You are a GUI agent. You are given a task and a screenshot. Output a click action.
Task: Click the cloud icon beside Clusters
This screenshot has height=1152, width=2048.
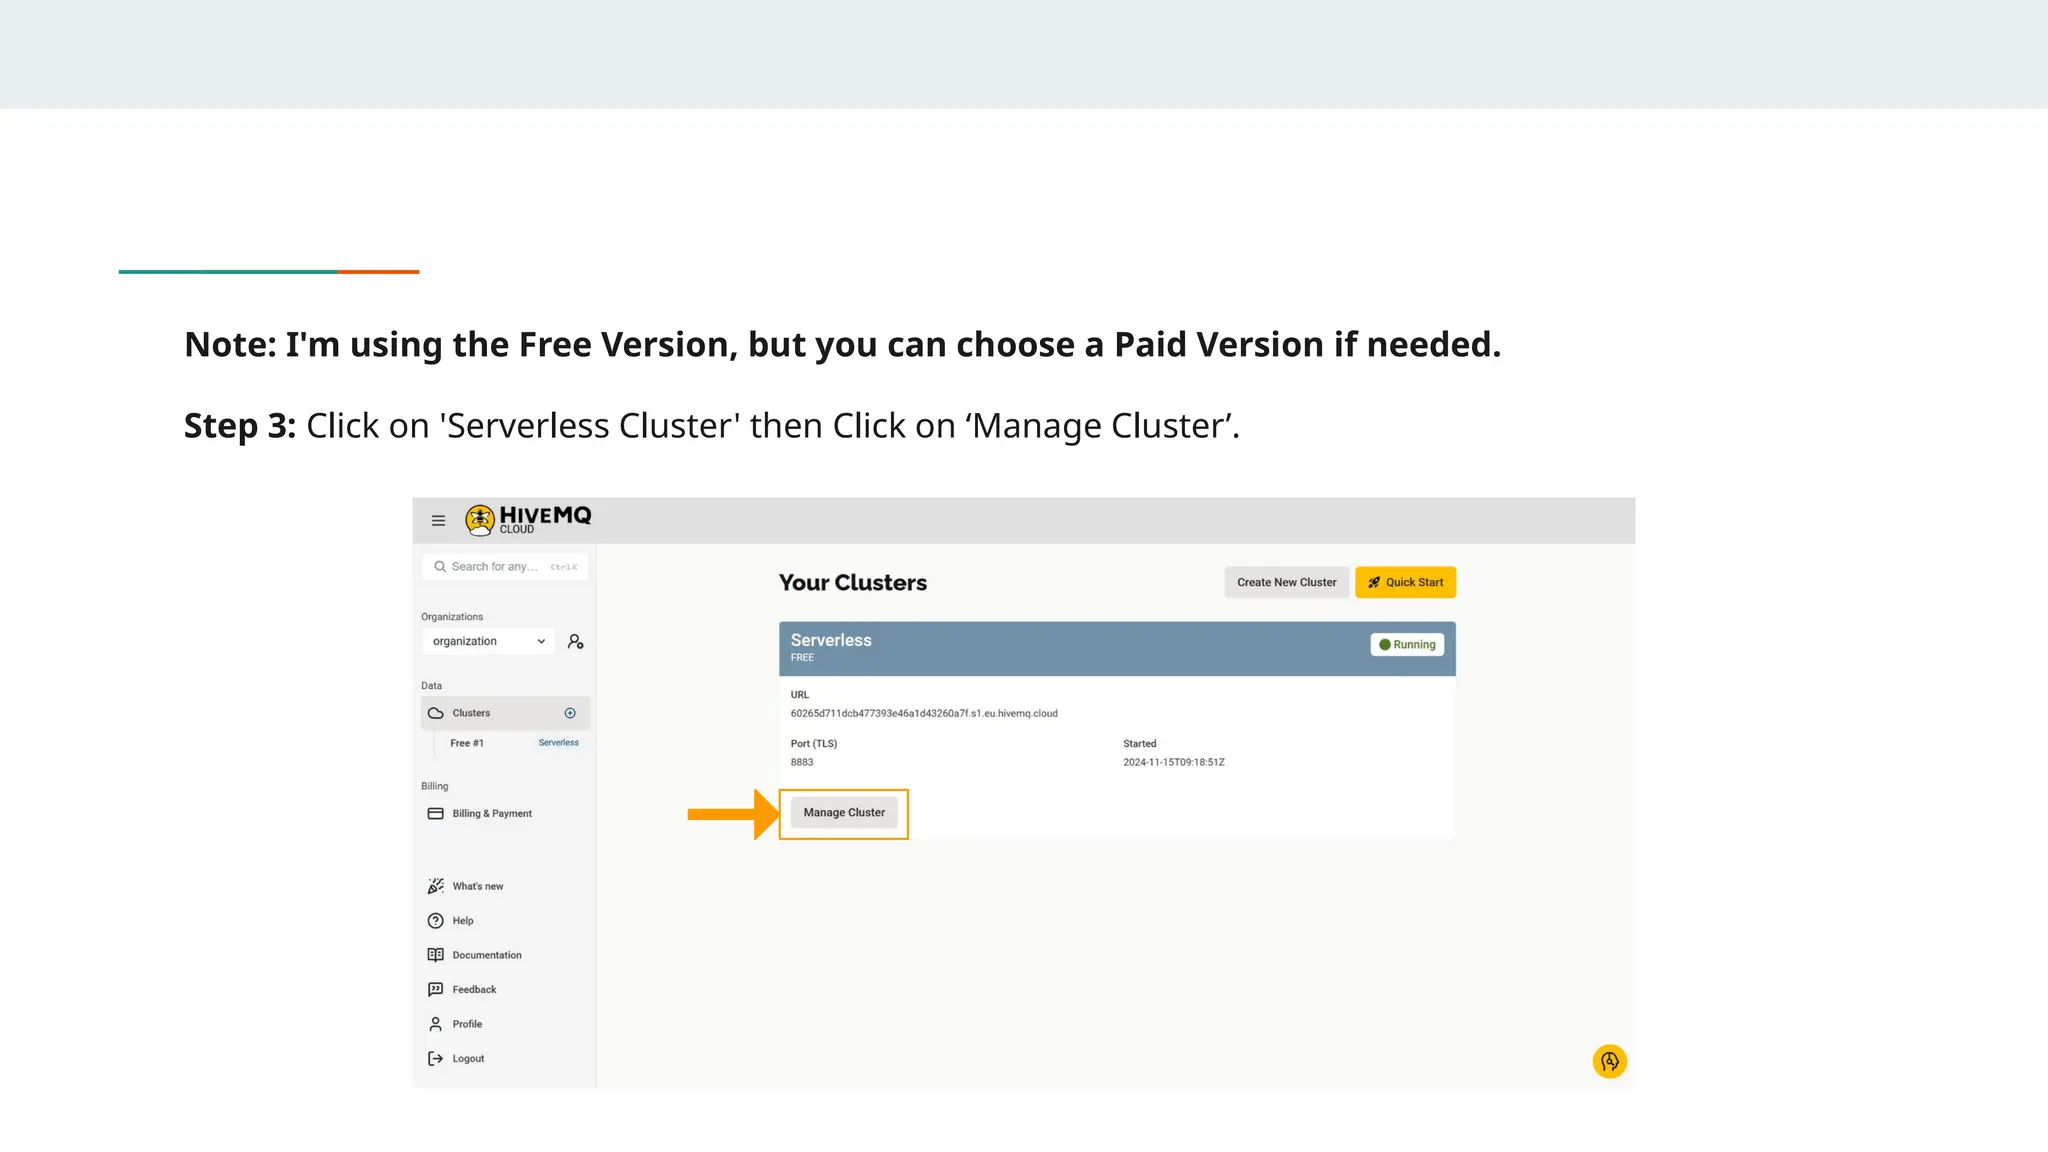pos(436,713)
